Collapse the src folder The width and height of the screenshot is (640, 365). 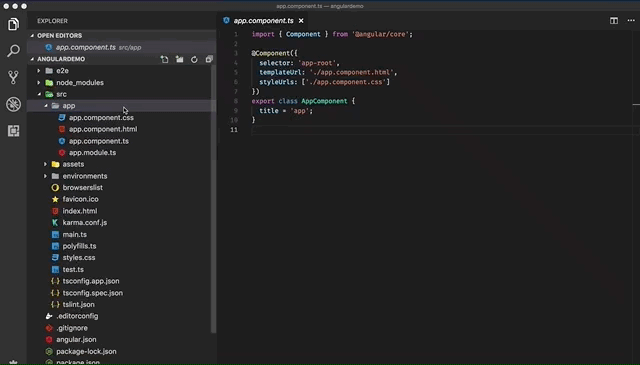coord(39,94)
